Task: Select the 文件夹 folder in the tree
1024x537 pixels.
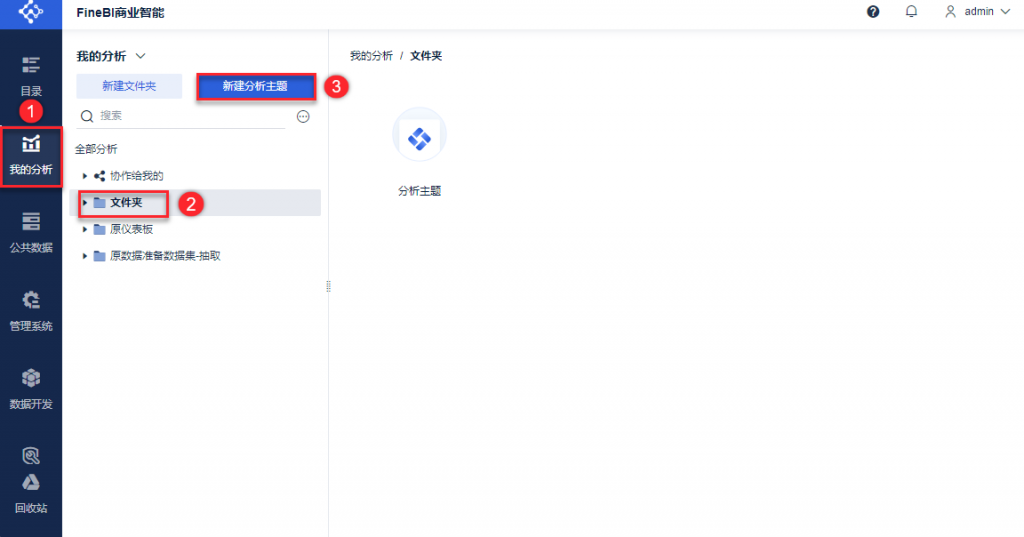Action: point(125,203)
